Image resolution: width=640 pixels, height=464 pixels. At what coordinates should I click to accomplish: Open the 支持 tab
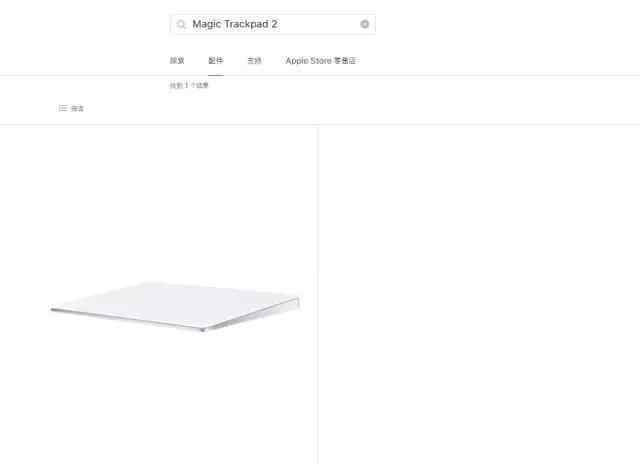click(x=254, y=61)
